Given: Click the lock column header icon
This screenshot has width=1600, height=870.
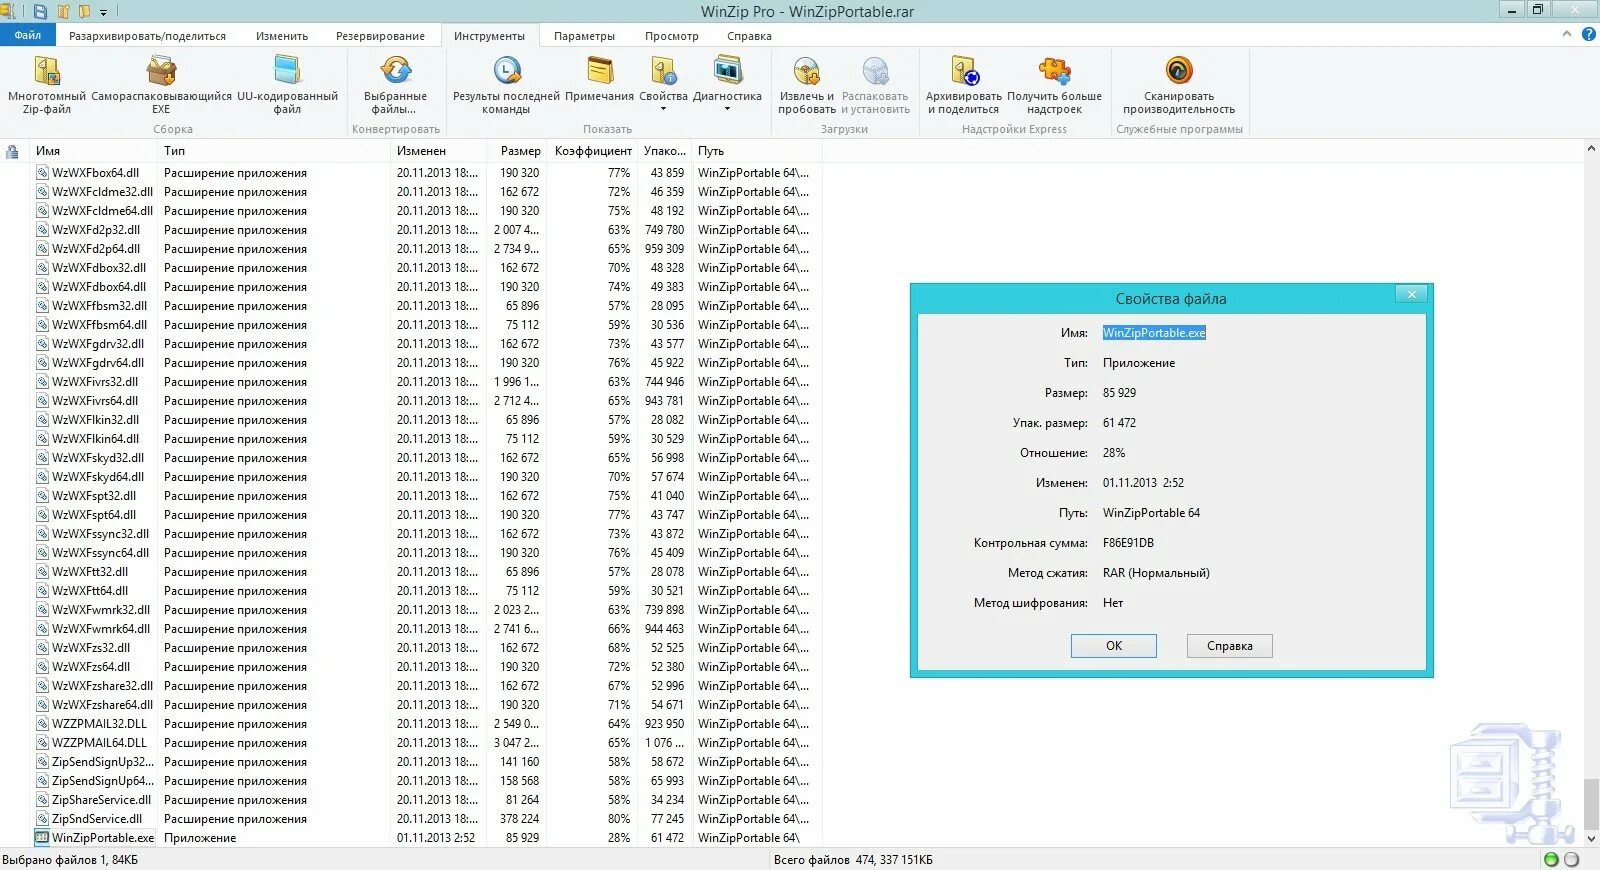Looking at the screenshot, I should (x=12, y=151).
